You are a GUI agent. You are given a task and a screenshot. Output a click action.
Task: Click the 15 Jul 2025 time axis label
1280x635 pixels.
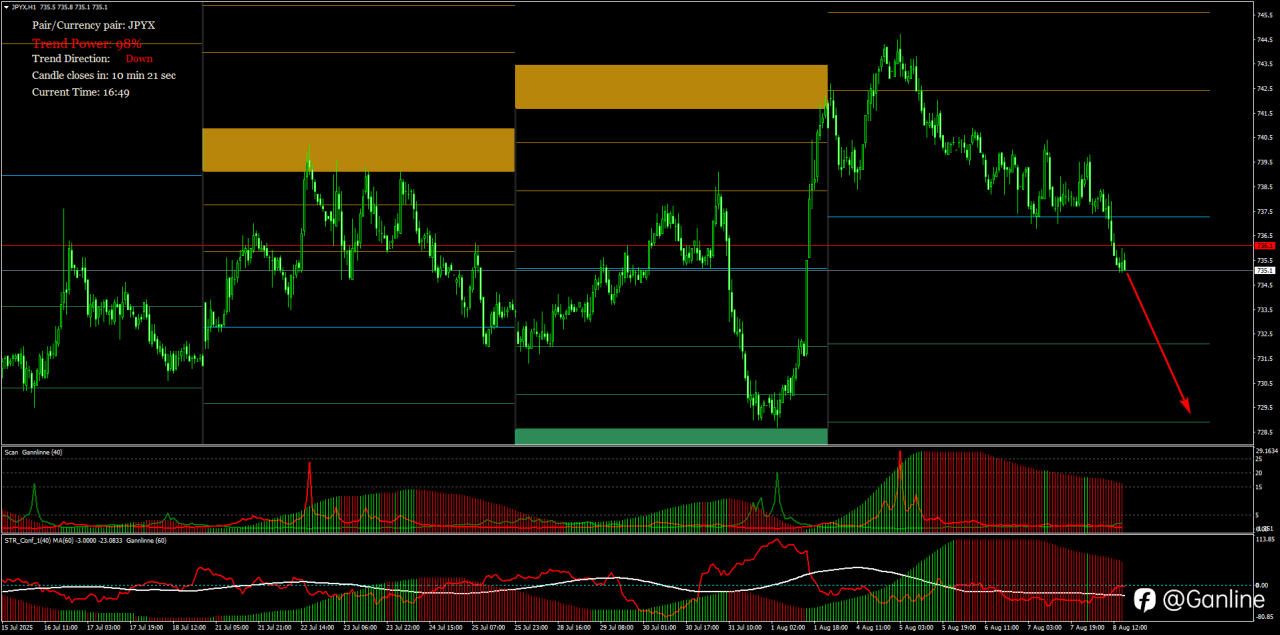[x=19, y=628]
